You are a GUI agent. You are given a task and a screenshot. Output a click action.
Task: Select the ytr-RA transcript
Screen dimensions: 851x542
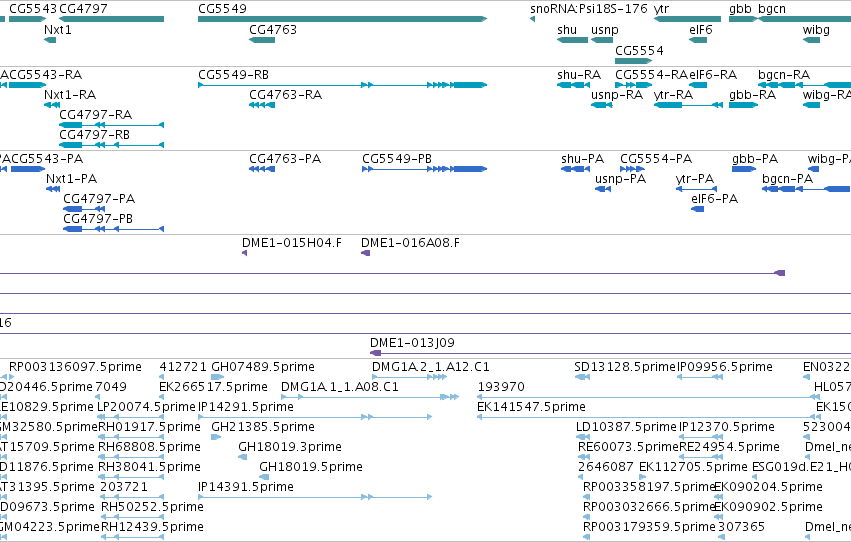point(688,105)
